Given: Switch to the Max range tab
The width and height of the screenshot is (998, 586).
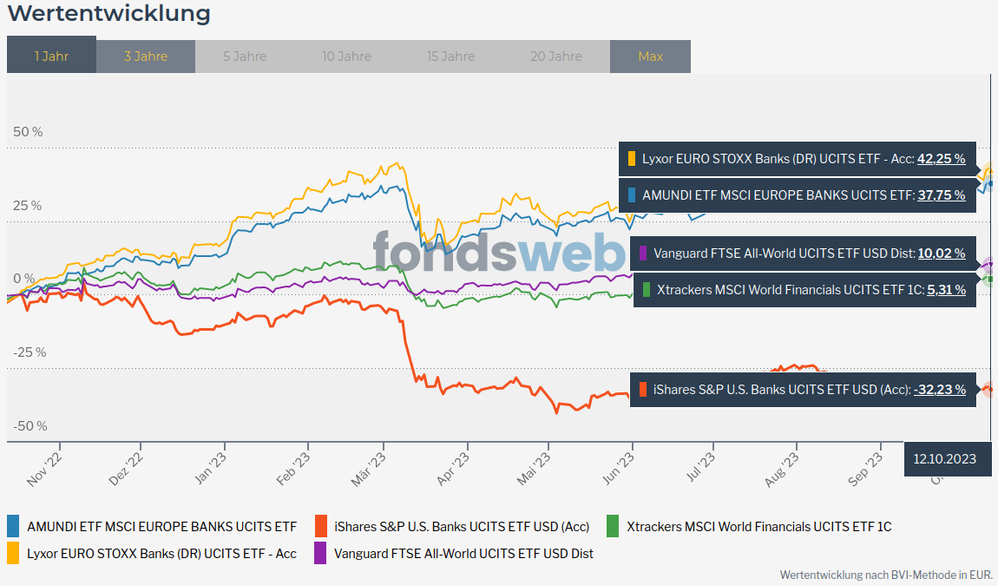Looking at the screenshot, I should (x=650, y=57).
